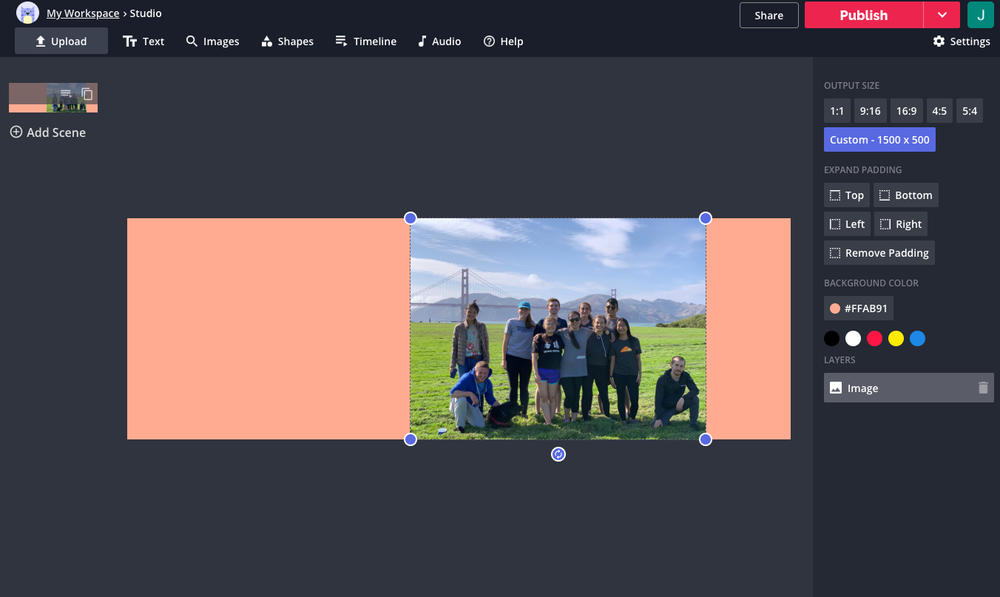The image size is (1000, 597).
Task: Duplicate the scene using the copy icon on thumbnail
Action: point(86,91)
